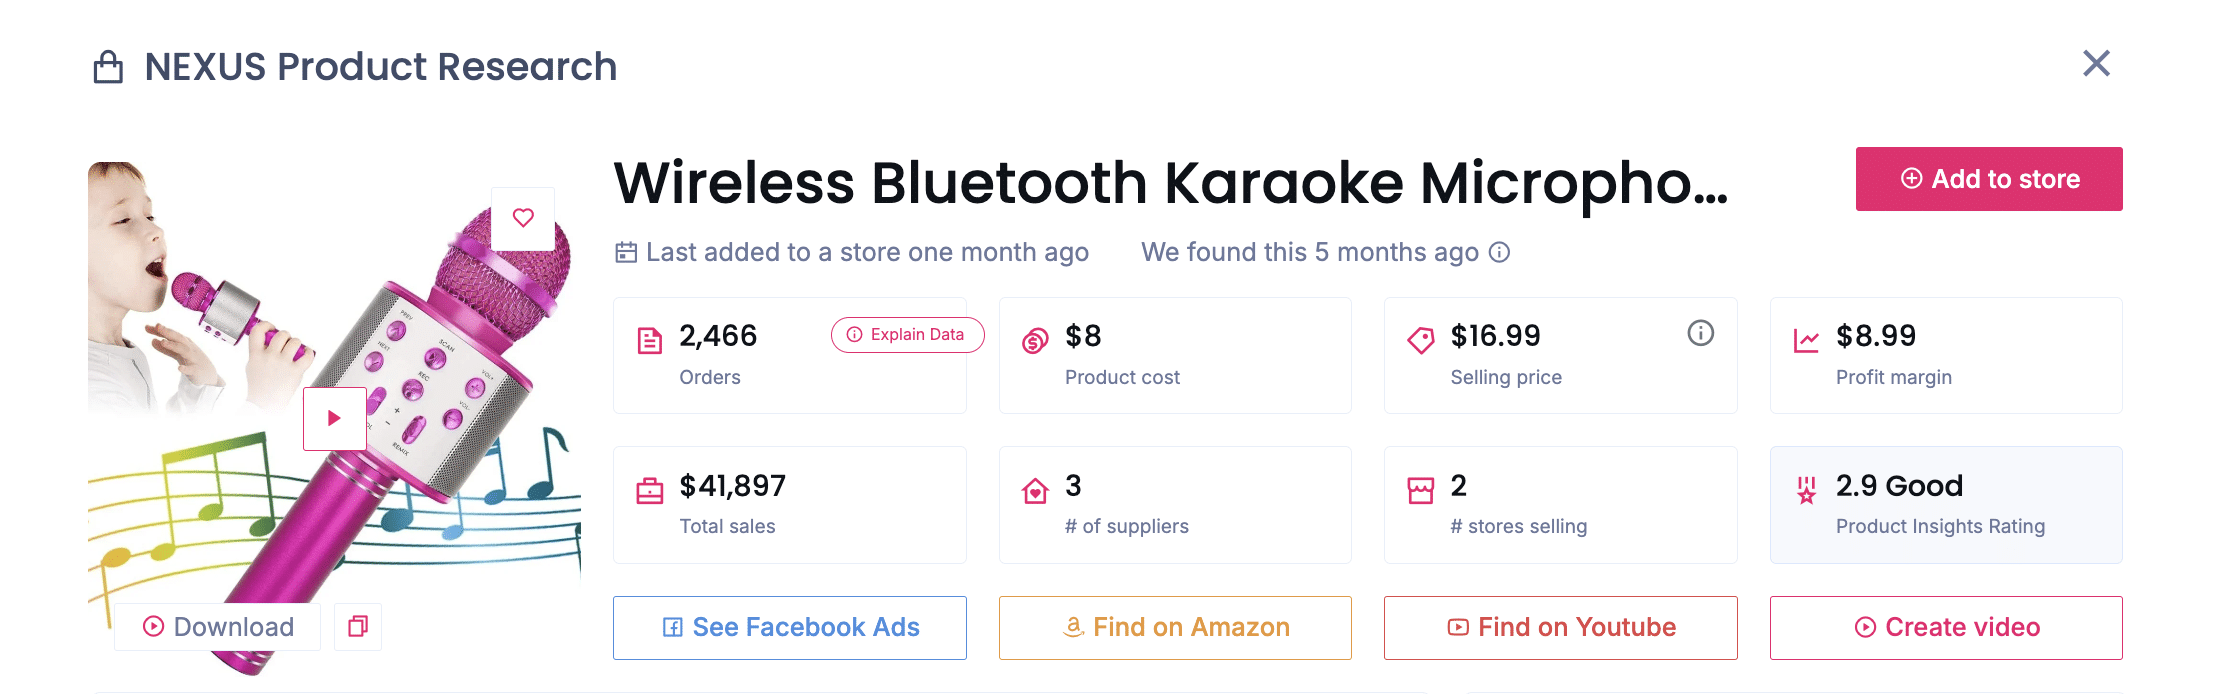The width and height of the screenshot is (2222, 694).
Task: Click the Orders document icon
Action: click(x=650, y=341)
